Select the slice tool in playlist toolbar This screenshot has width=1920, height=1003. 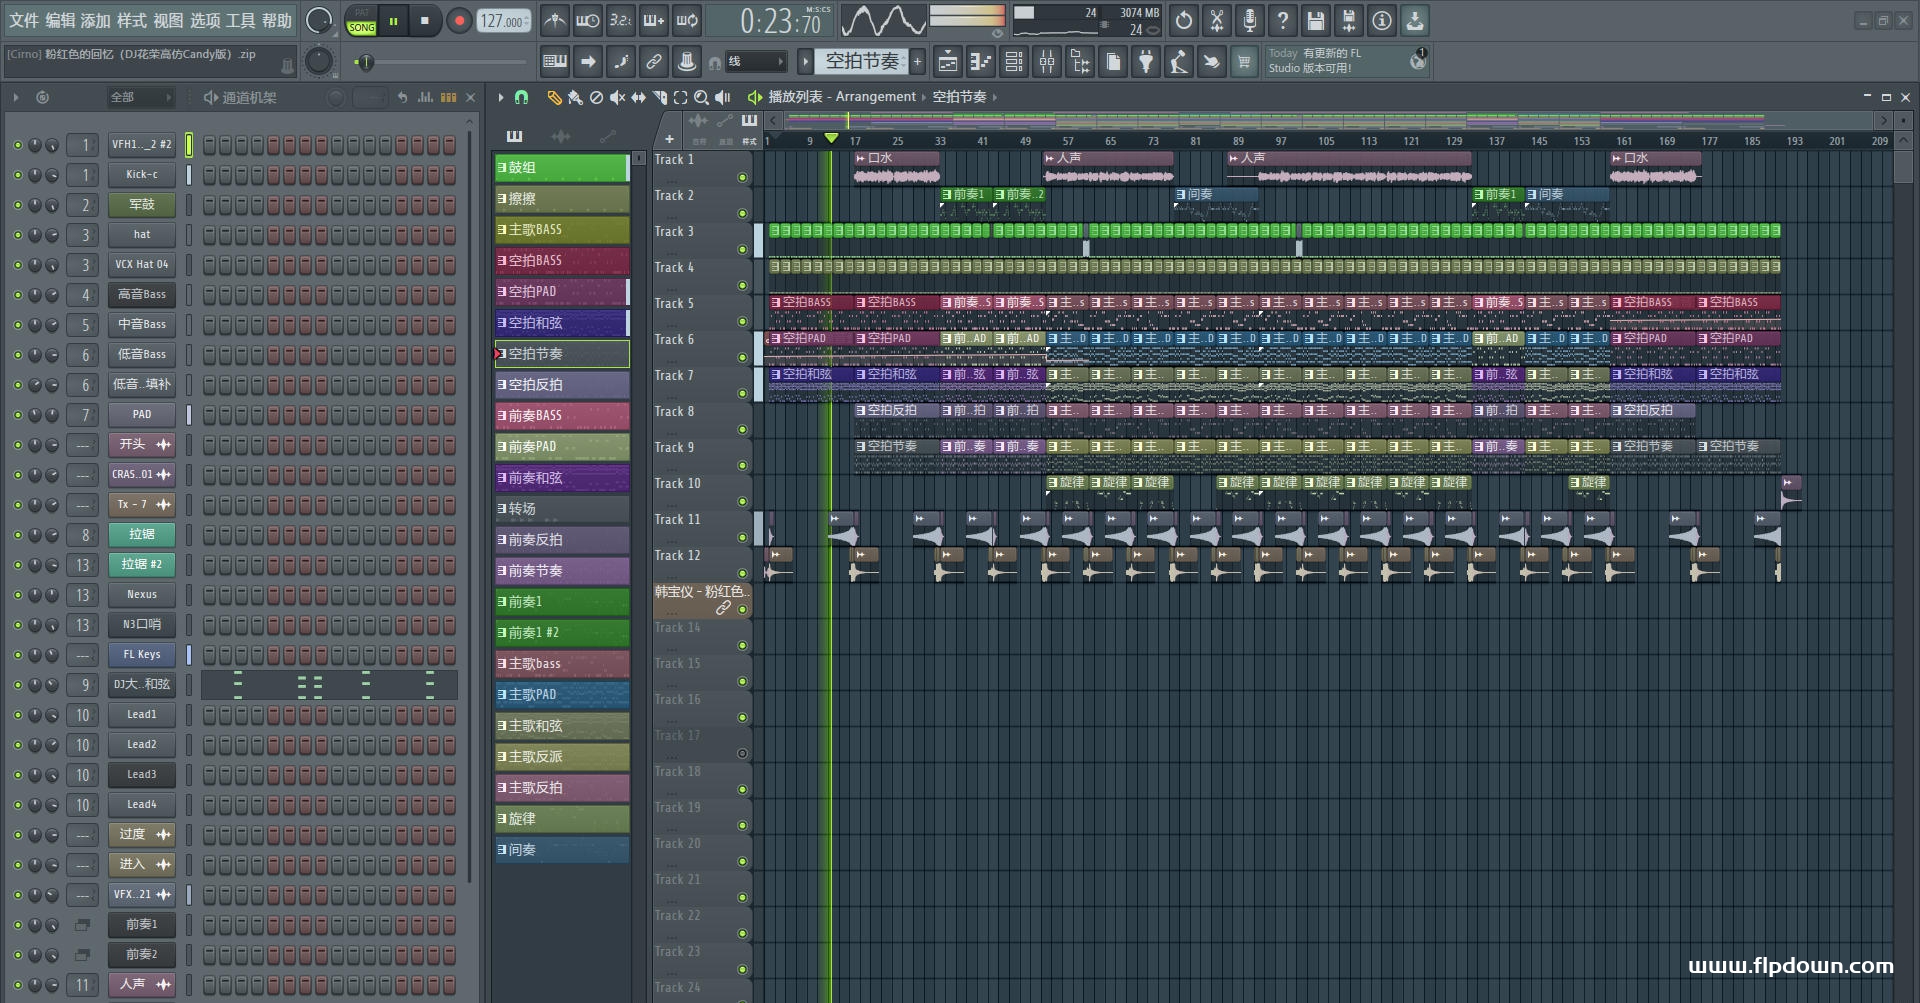659,97
